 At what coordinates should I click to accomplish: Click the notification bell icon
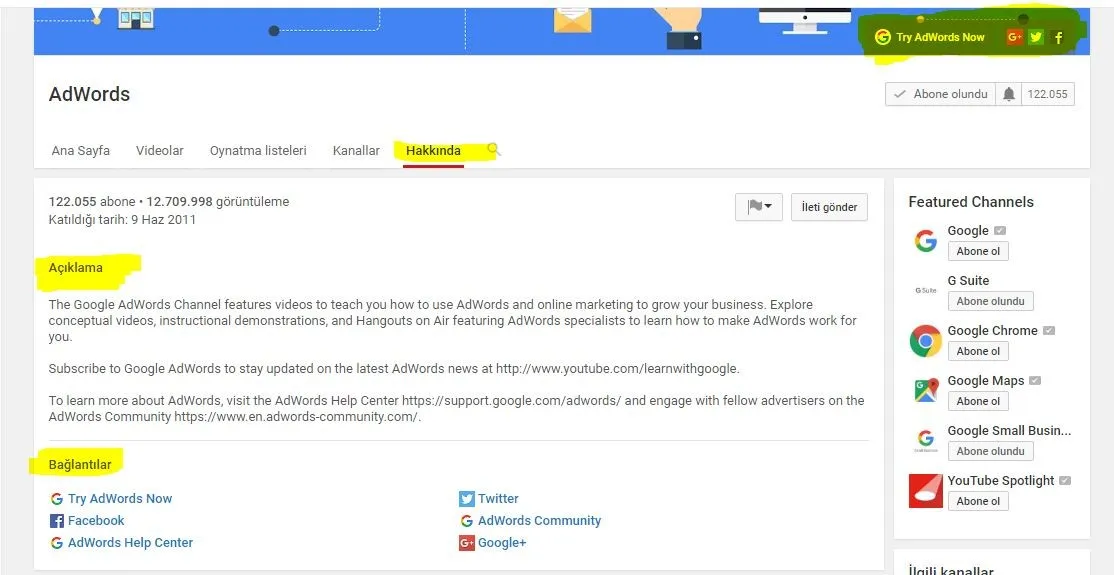click(x=1009, y=94)
